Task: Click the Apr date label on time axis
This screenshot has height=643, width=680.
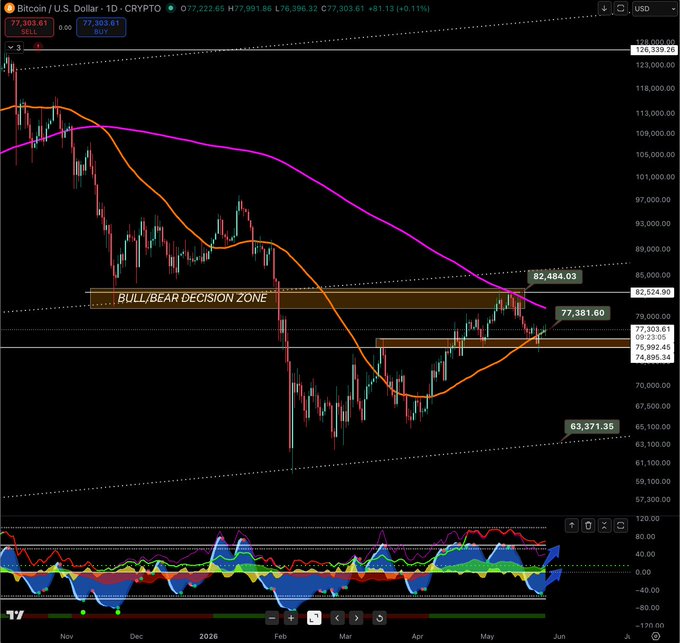Action: pos(417,636)
